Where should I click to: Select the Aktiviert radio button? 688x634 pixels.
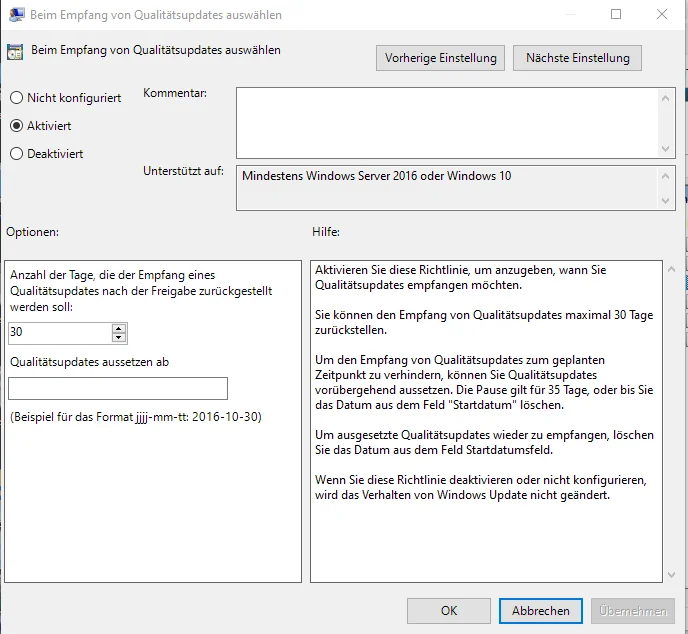pyautogui.click(x=17, y=125)
